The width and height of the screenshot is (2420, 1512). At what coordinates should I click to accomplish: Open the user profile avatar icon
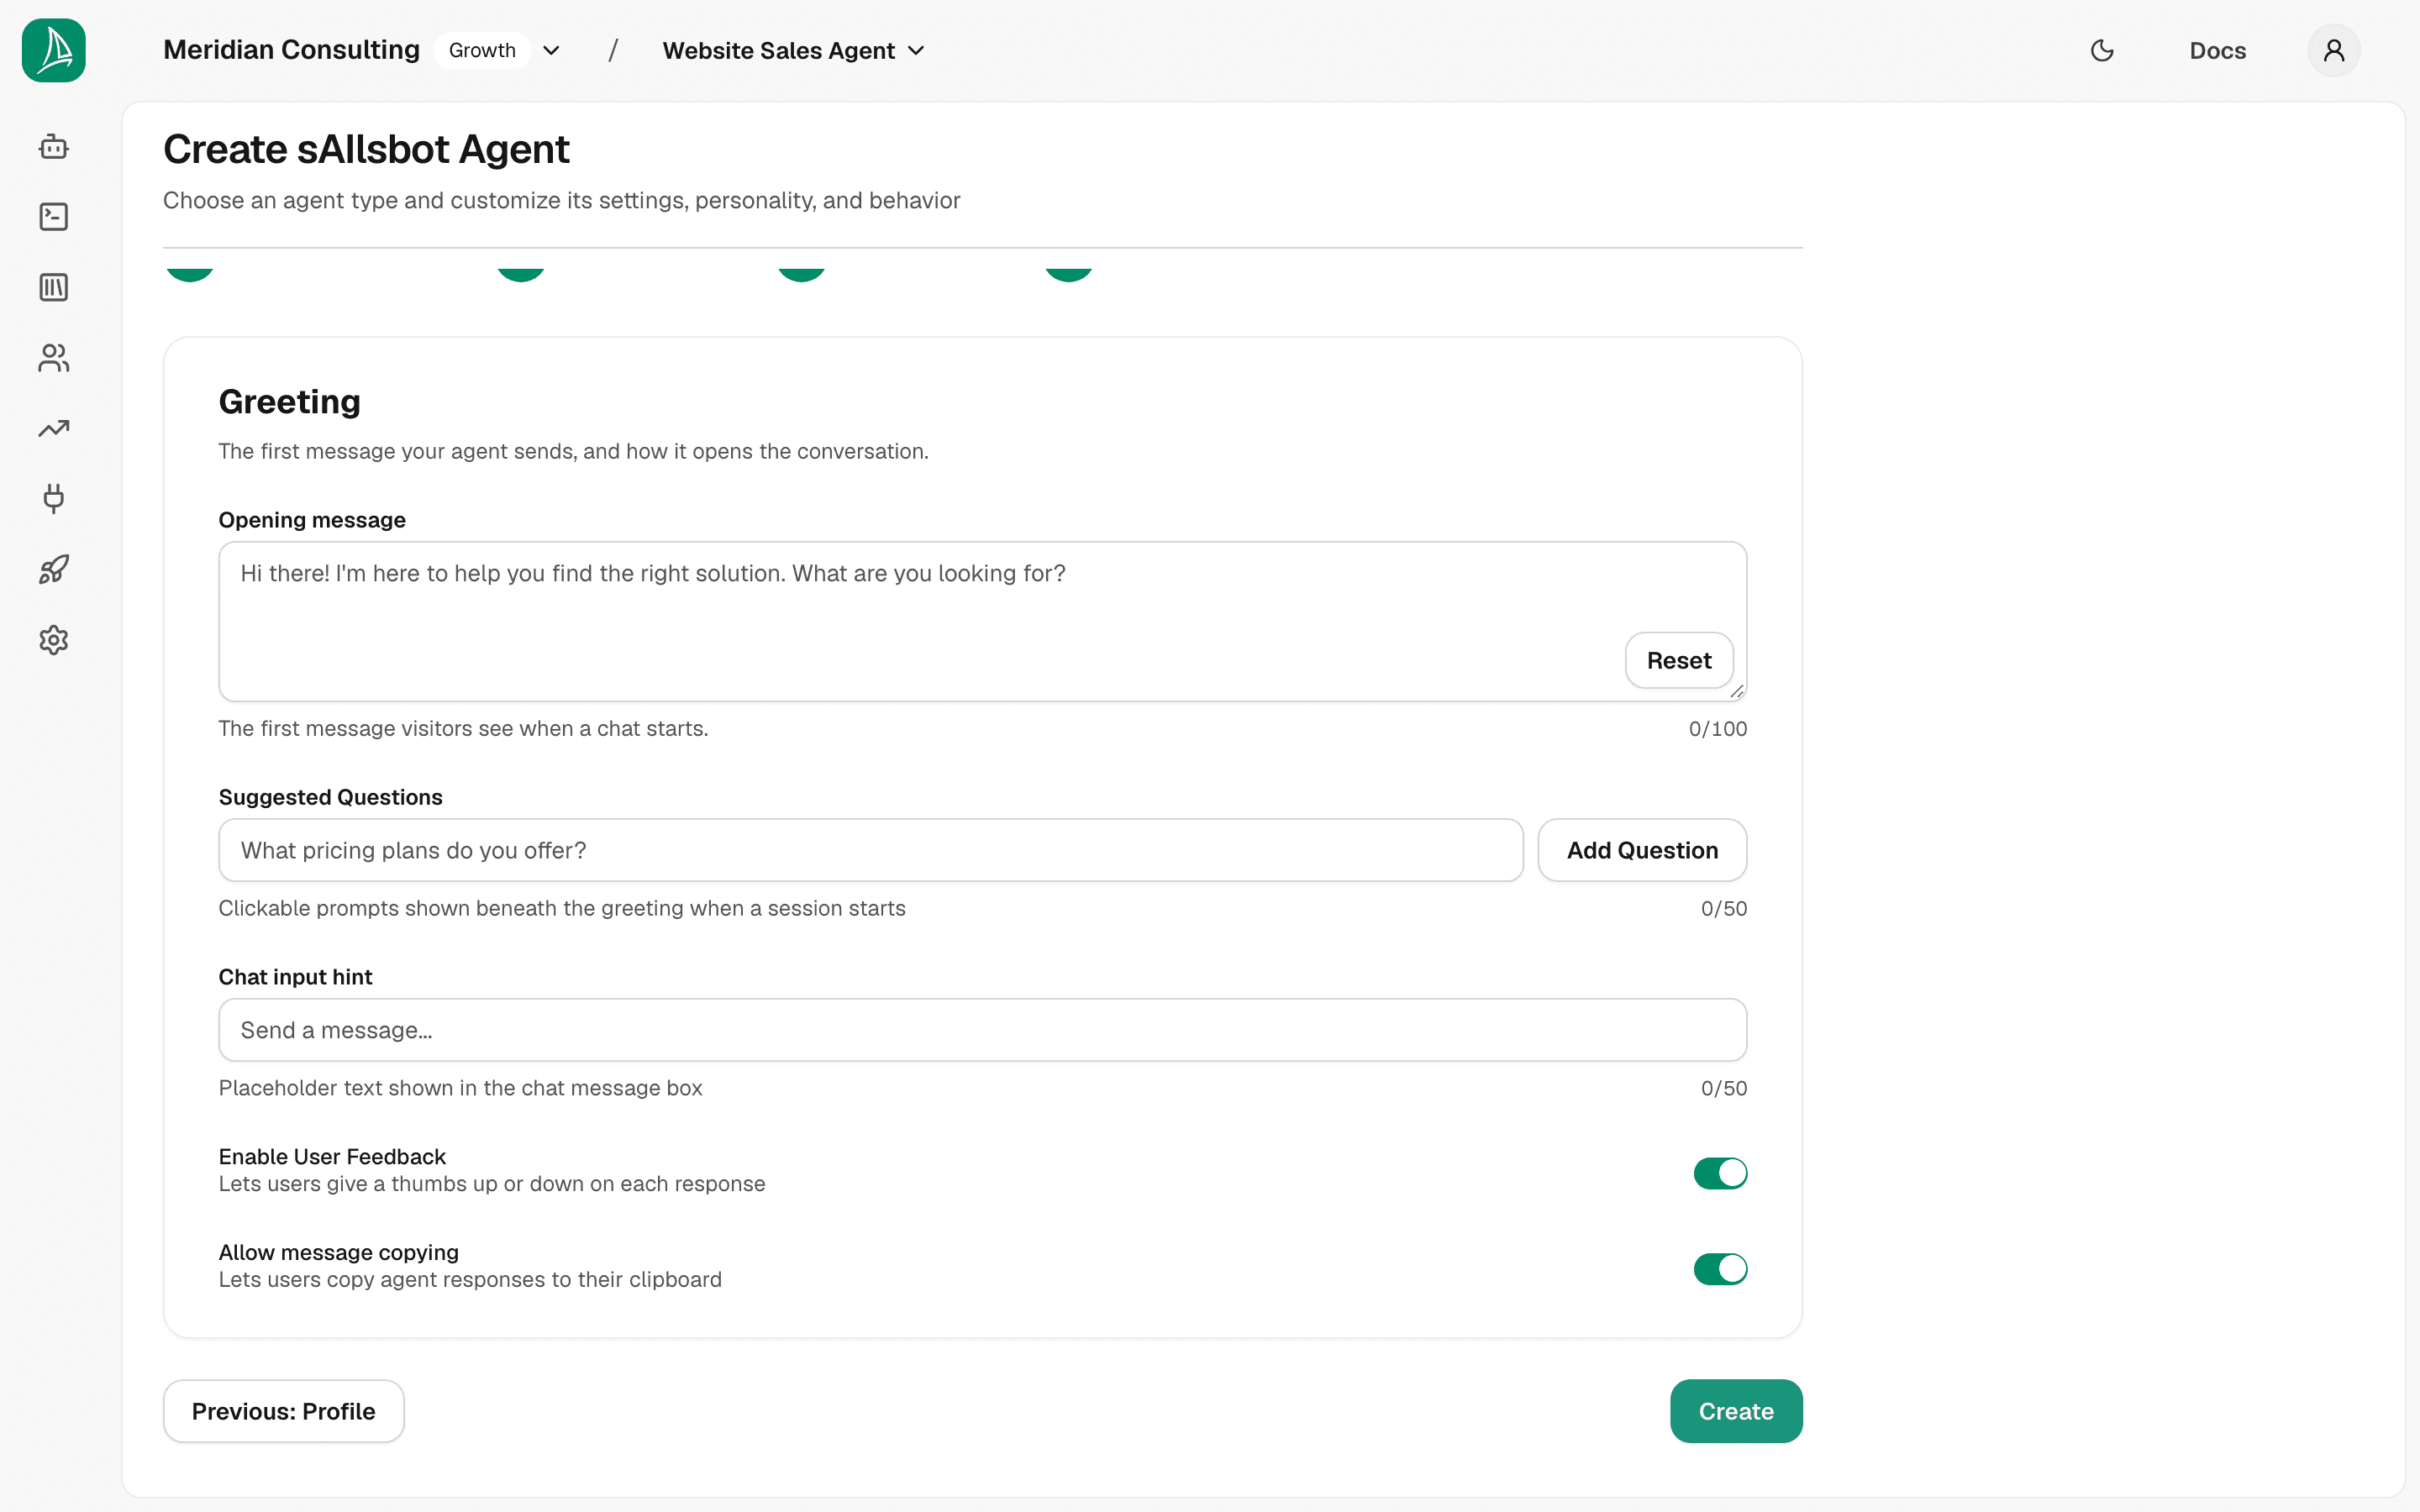pyautogui.click(x=2334, y=50)
